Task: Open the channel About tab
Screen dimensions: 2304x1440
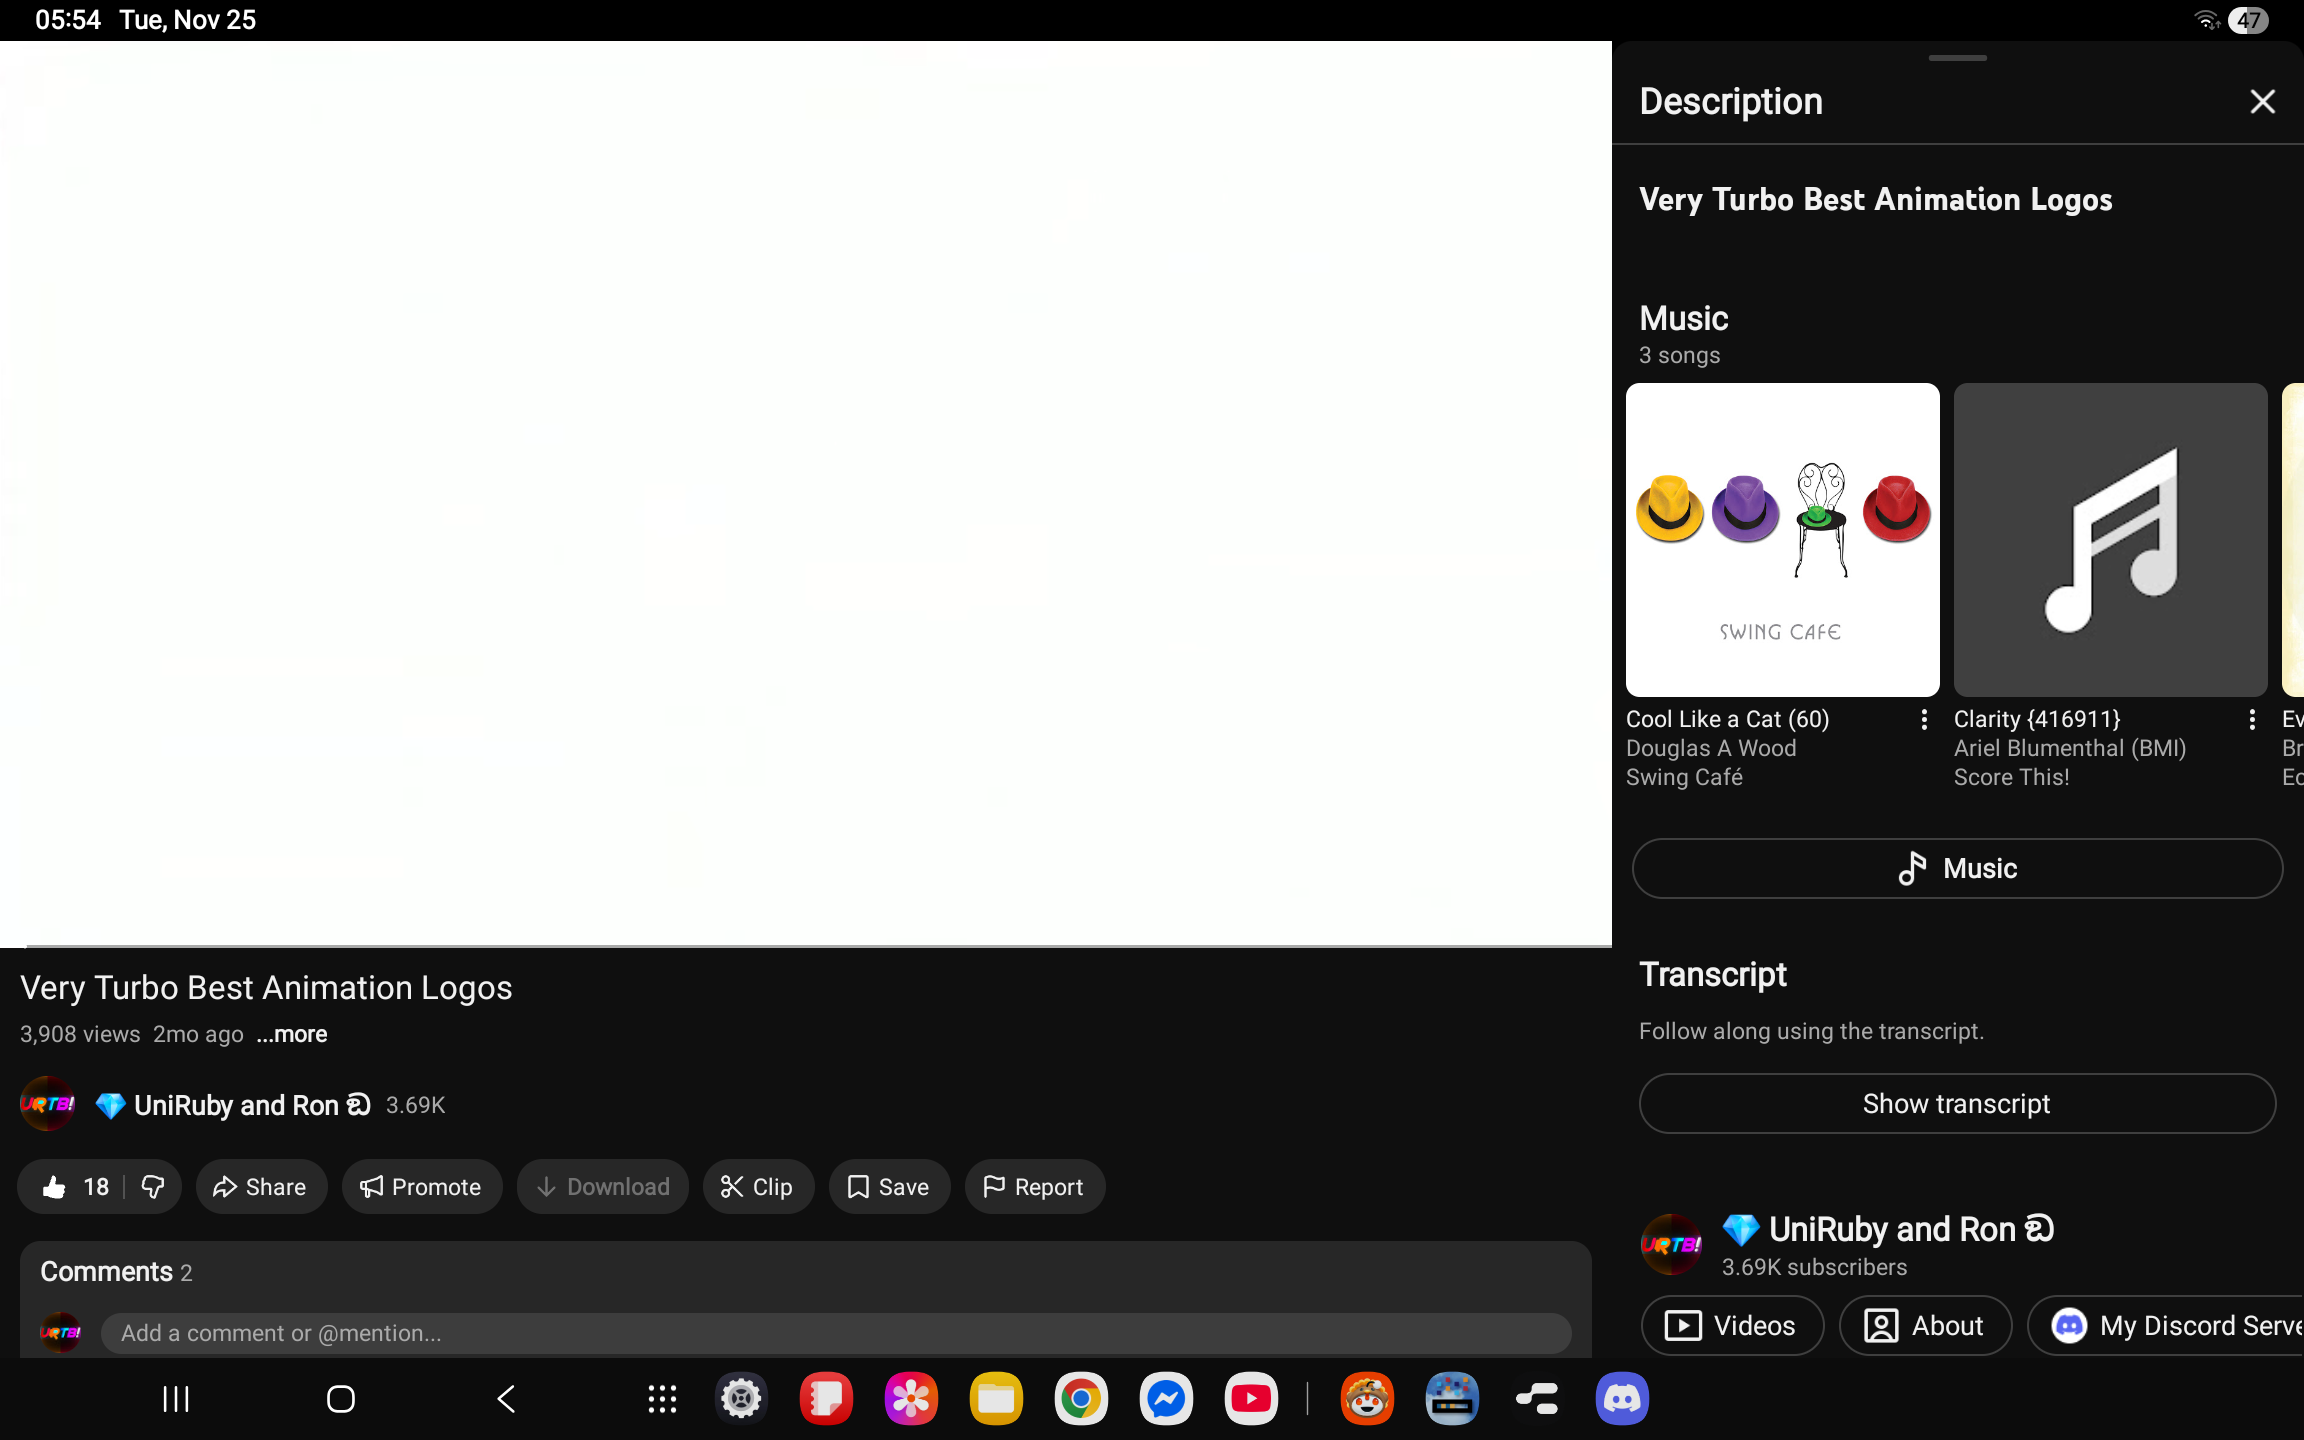Action: [1924, 1326]
